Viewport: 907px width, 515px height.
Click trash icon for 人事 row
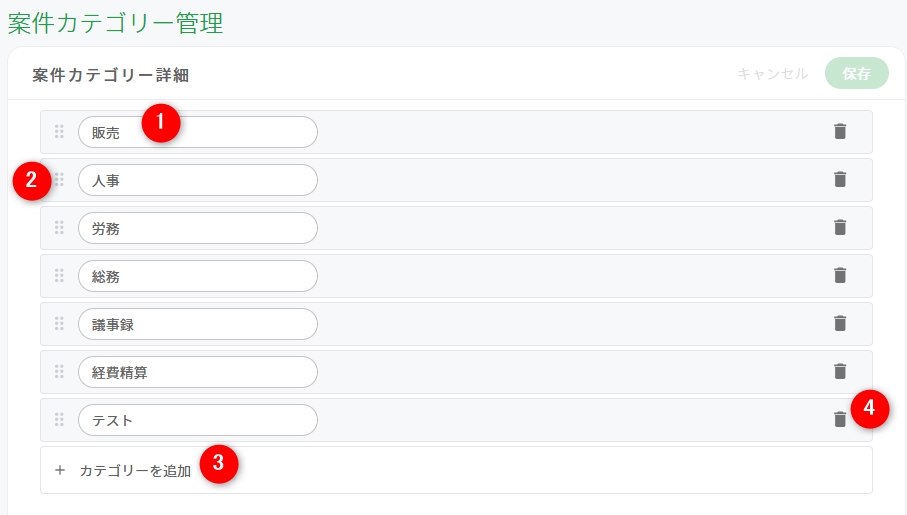pos(840,179)
